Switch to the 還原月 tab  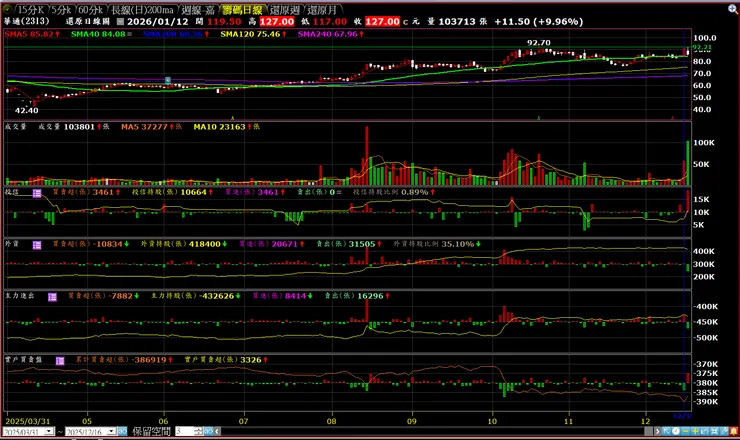click(x=323, y=9)
